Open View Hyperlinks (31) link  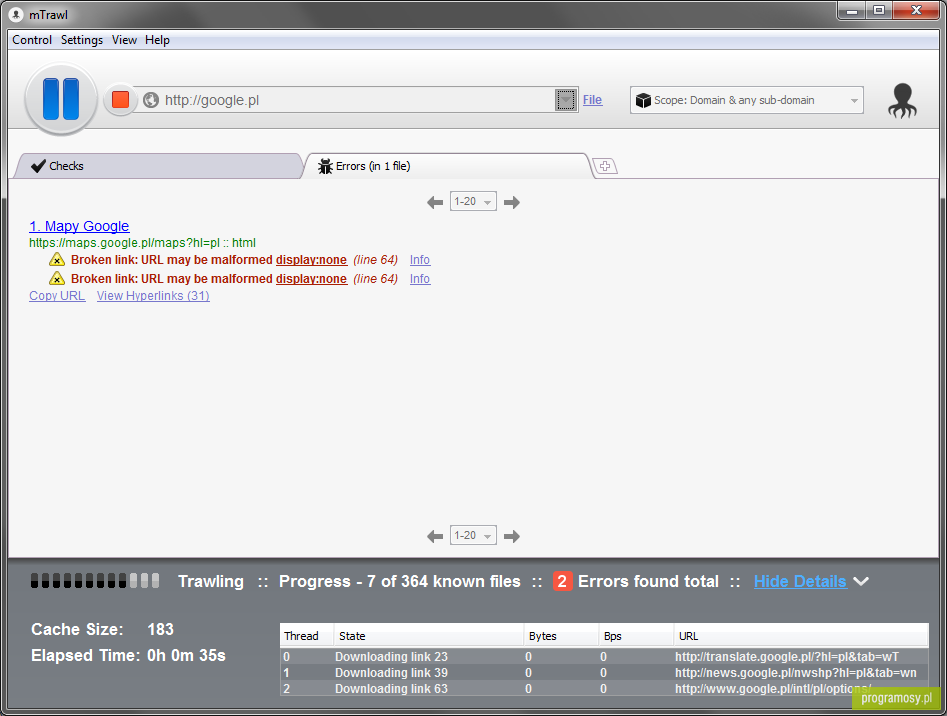(153, 296)
